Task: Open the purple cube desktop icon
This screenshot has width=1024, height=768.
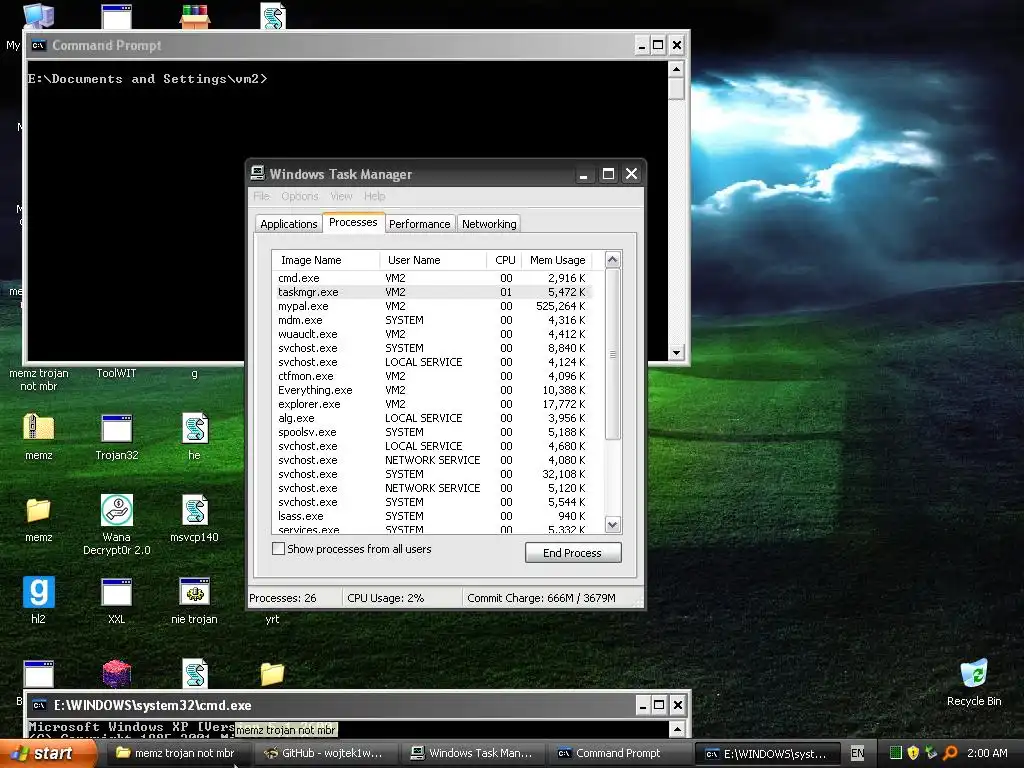Action: [x=117, y=673]
